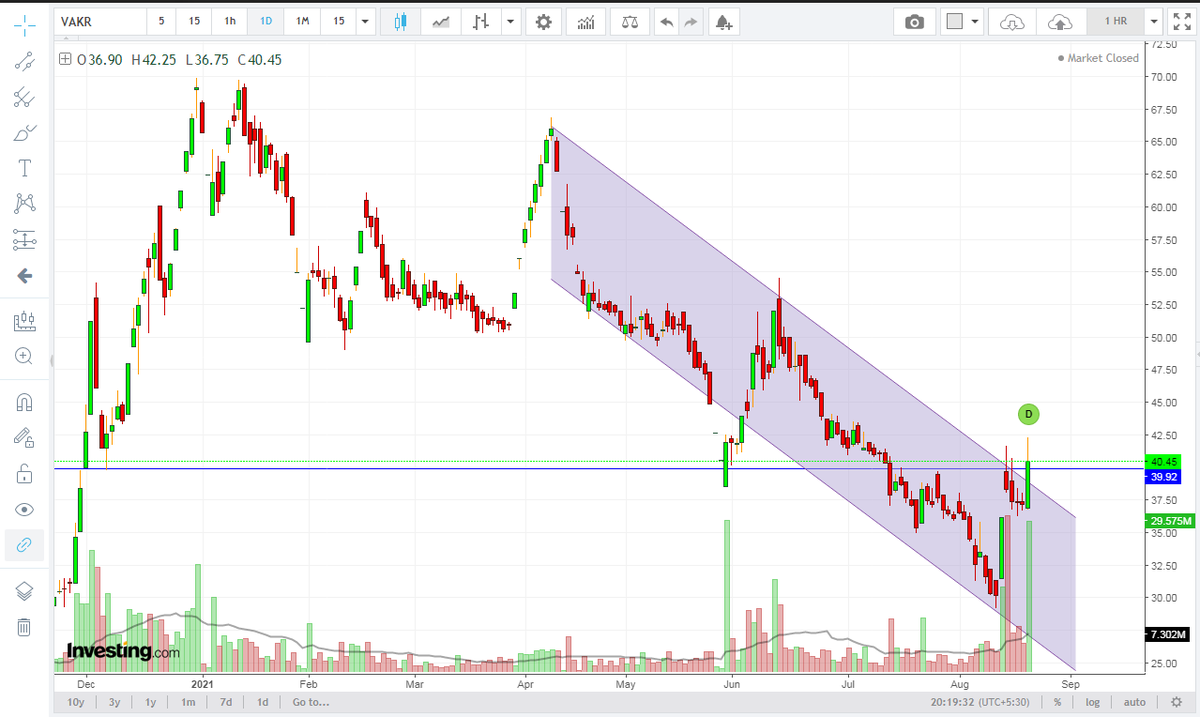This screenshot has width=1200, height=717.
Task: Expand the chart legend plus box
Action: point(66,59)
